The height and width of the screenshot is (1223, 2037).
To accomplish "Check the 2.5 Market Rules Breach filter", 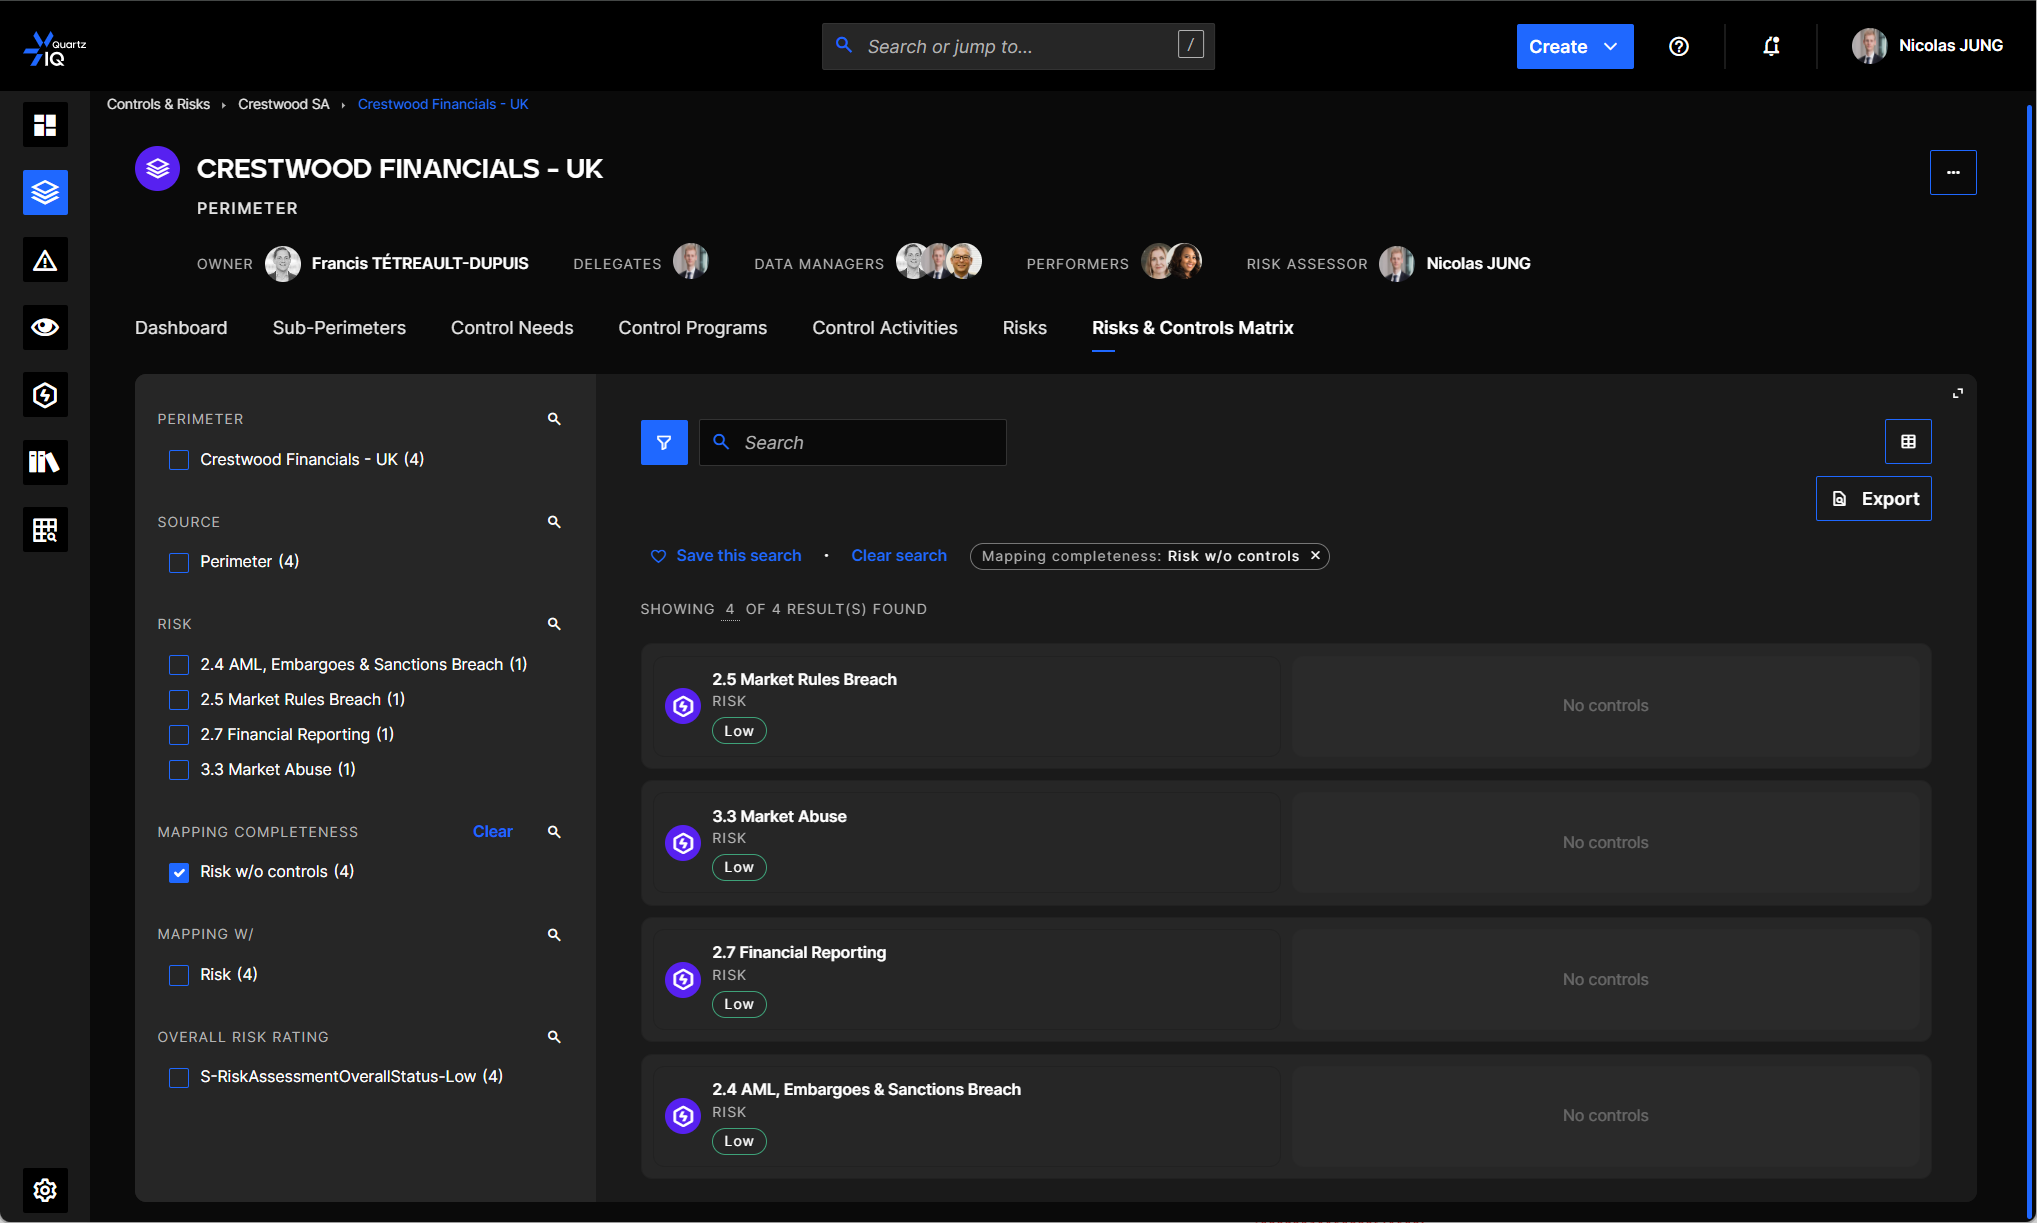I will click(179, 700).
